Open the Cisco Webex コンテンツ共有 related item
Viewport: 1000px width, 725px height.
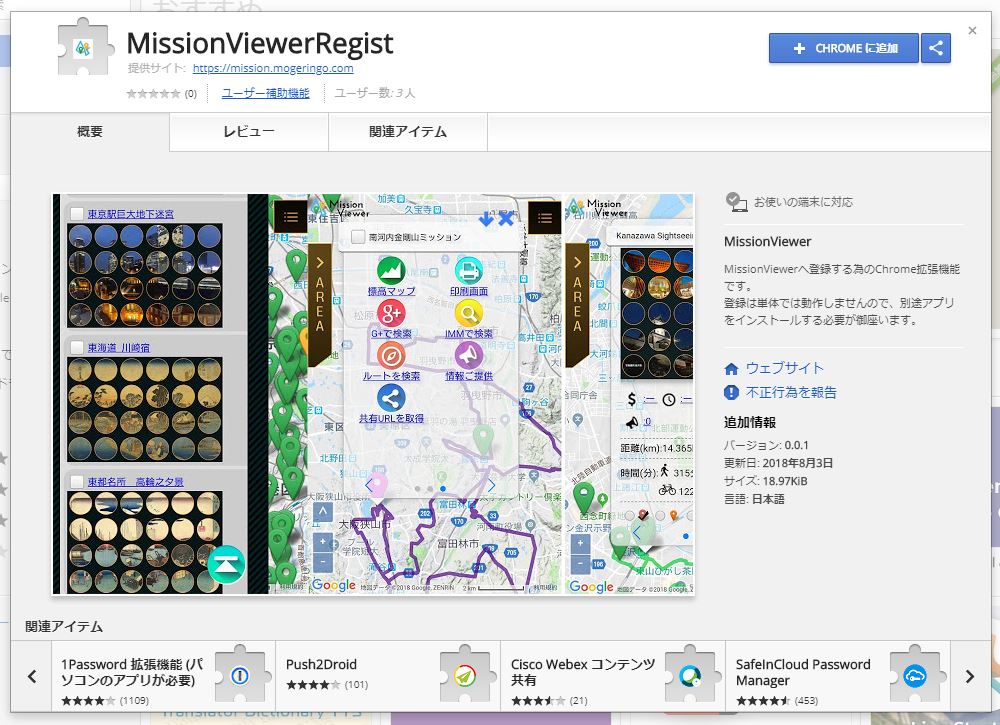point(613,676)
